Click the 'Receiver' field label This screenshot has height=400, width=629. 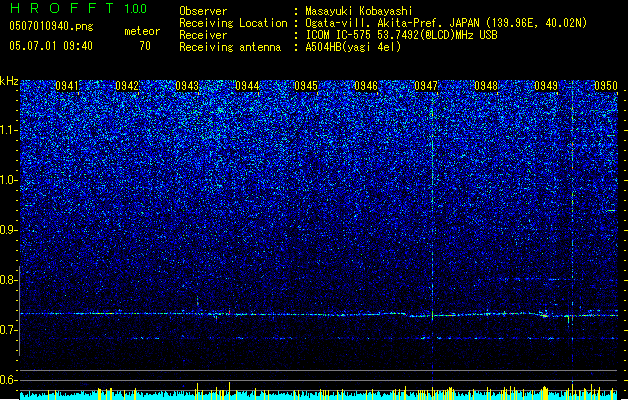pos(203,35)
